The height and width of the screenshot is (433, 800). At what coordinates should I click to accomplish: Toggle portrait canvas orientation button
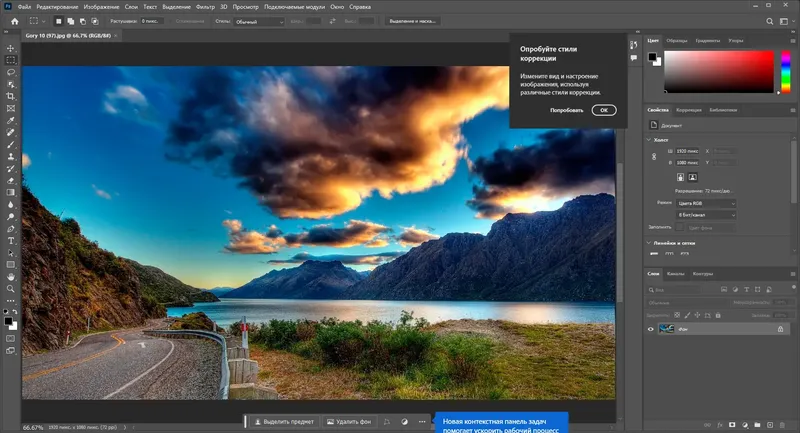681,176
